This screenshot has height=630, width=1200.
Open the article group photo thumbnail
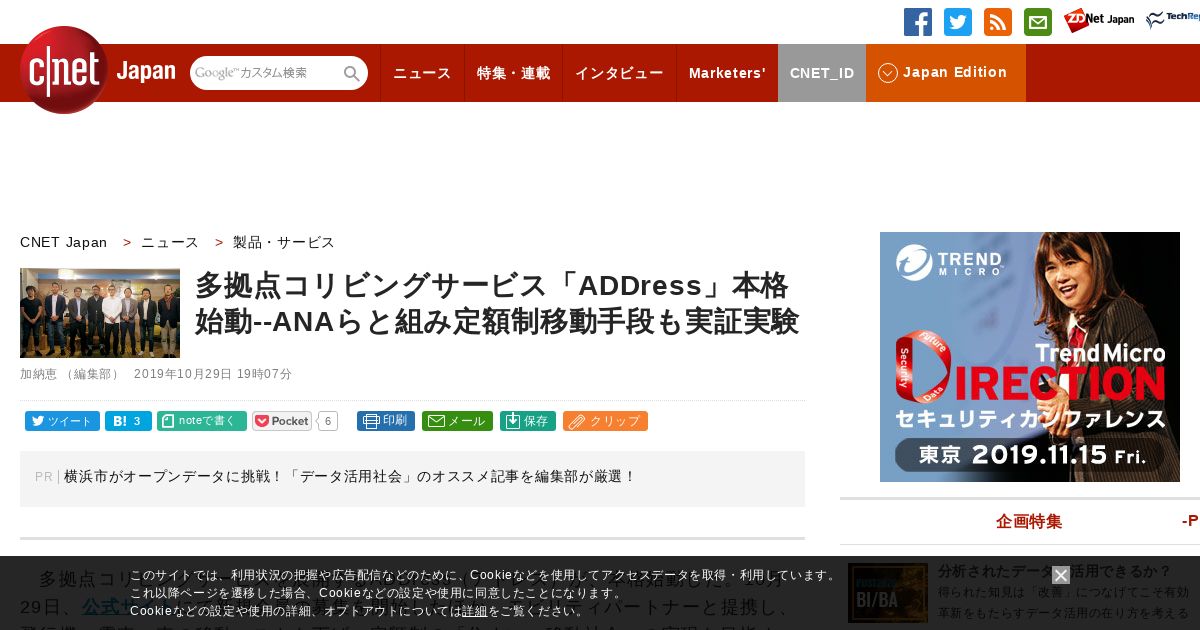tap(100, 313)
